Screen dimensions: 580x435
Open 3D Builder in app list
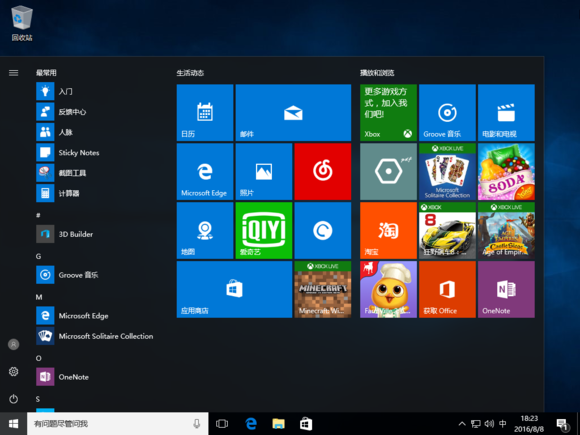coord(100,234)
